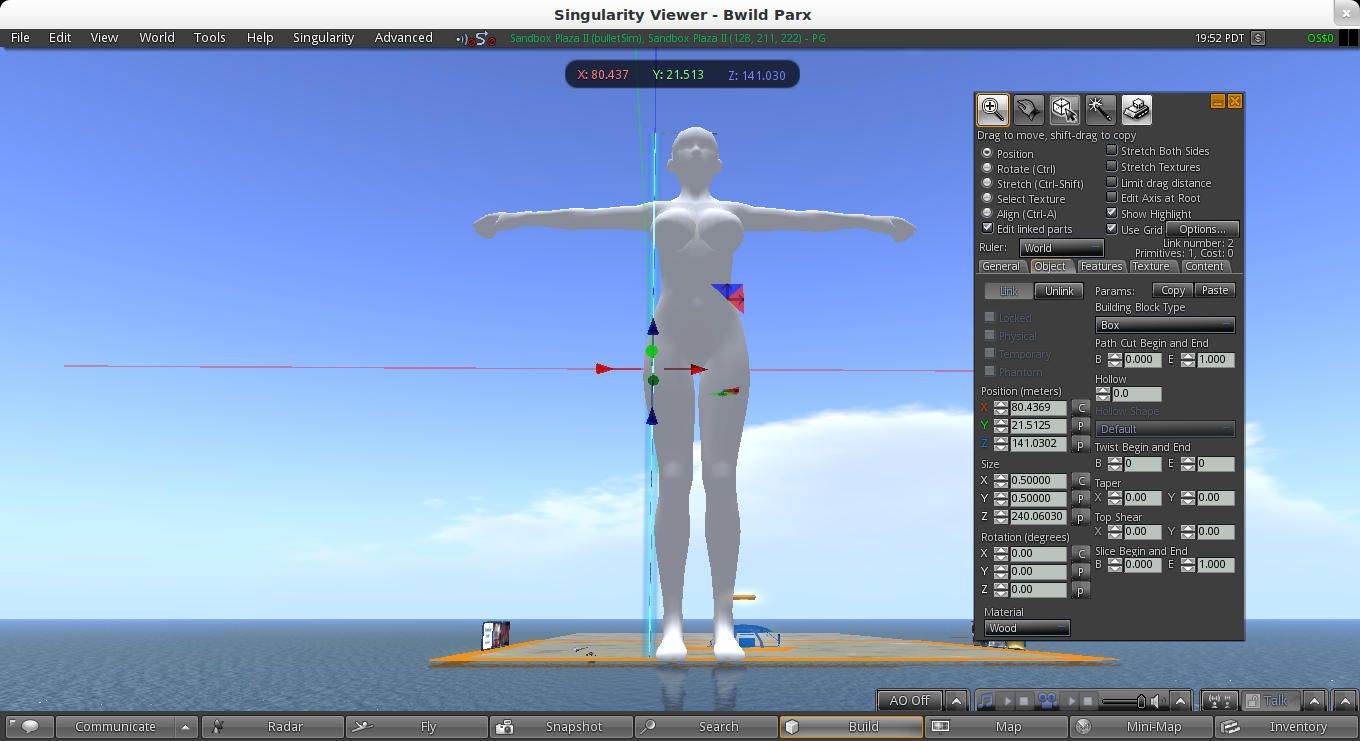Enable Limit drag distance checkbox
The height and width of the screenshot is (741, 1360).
pyautogui.click(x=1112, y=182)
